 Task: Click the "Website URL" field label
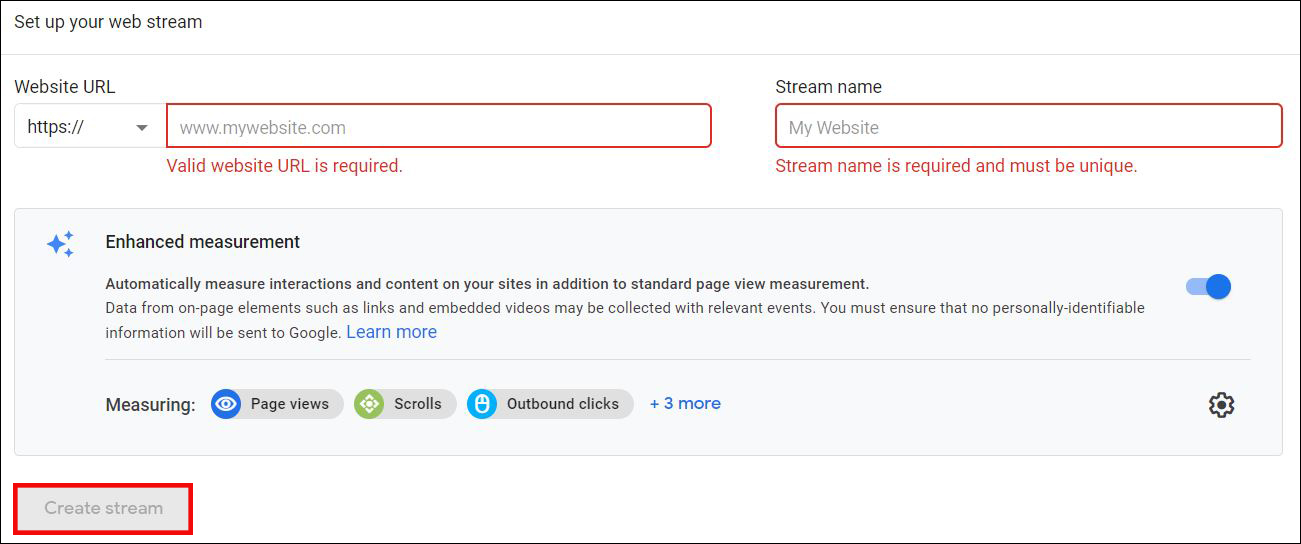[x=65, y=87]
